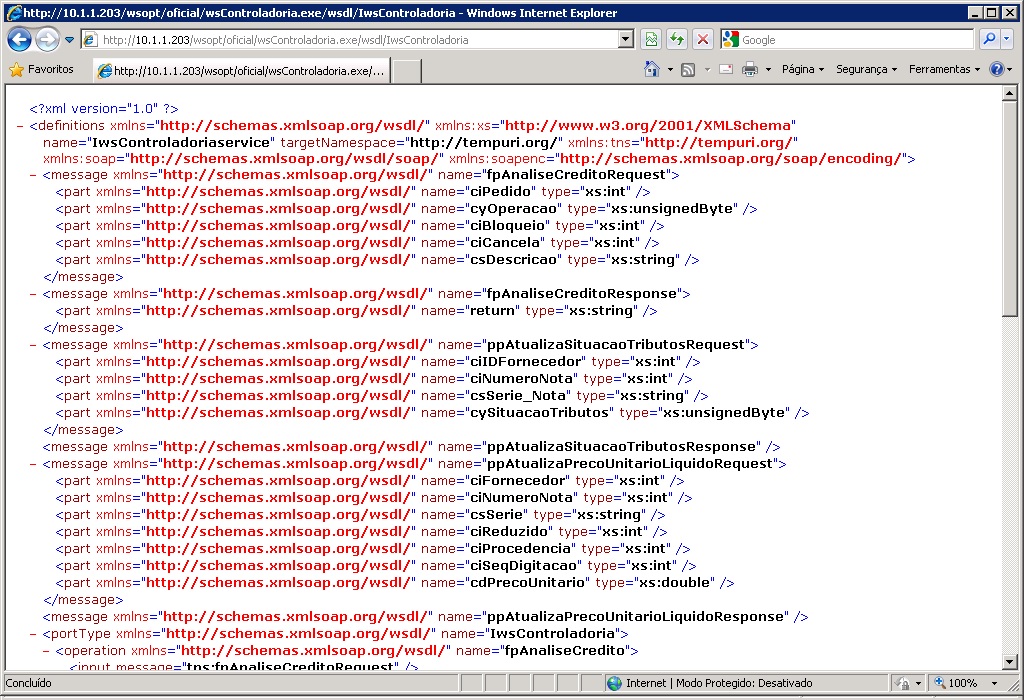Viewport: 1024px width, 700px height.
Task: Click the Refresh page icon
Action: (677, 40)
